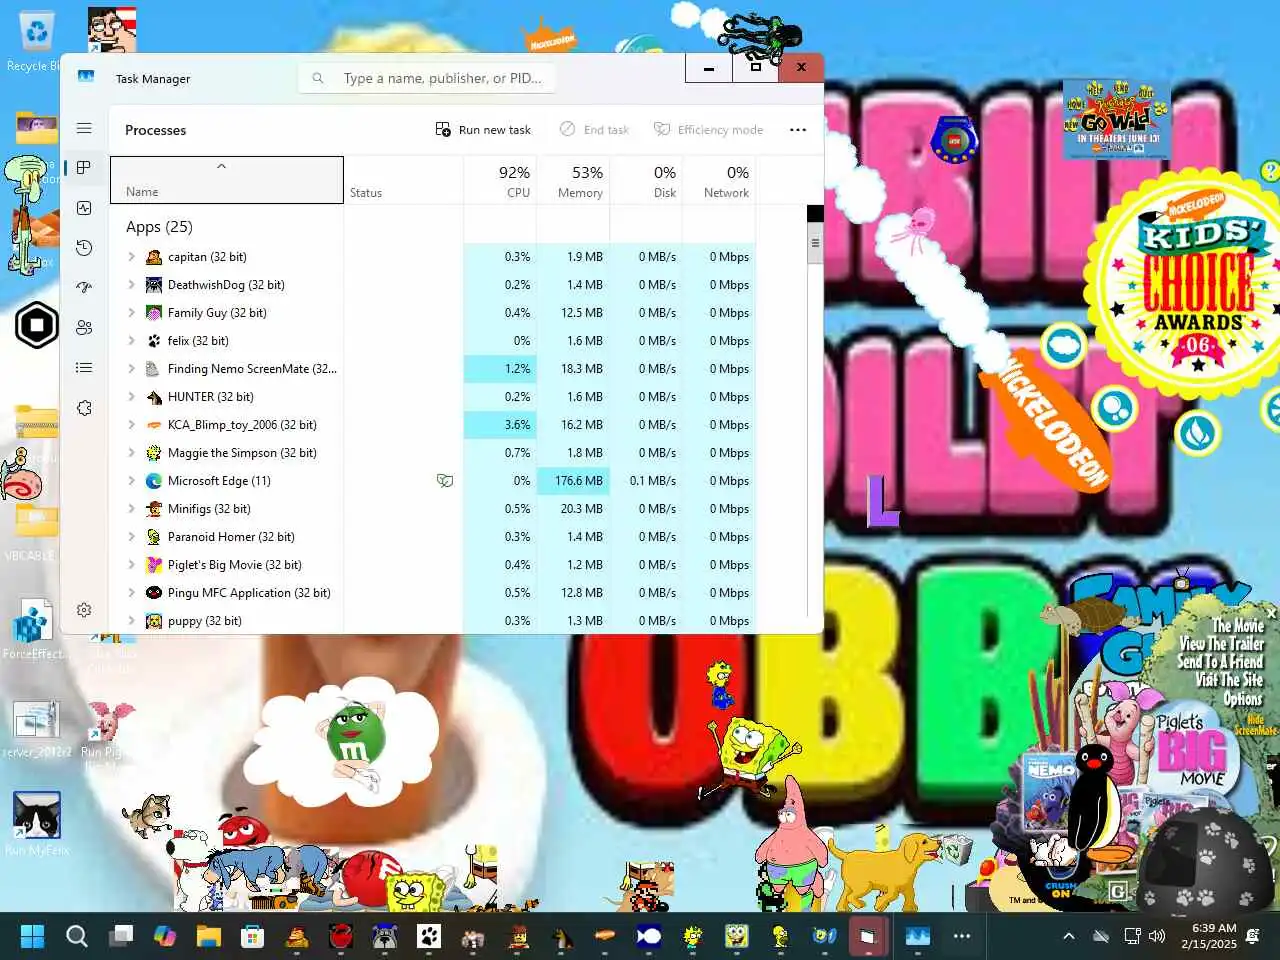Select the puppy (32 bit) process row
Viewport: 1280px width, 960px height.
(433, 621)
